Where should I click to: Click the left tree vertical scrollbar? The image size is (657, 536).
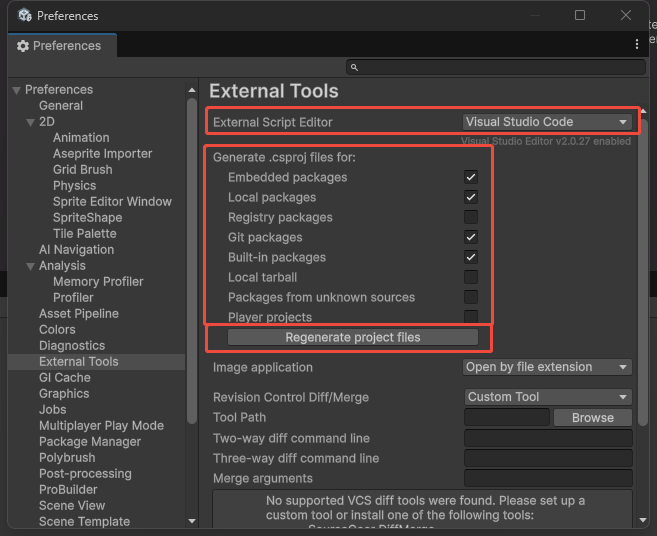click(x=192, y=261)
